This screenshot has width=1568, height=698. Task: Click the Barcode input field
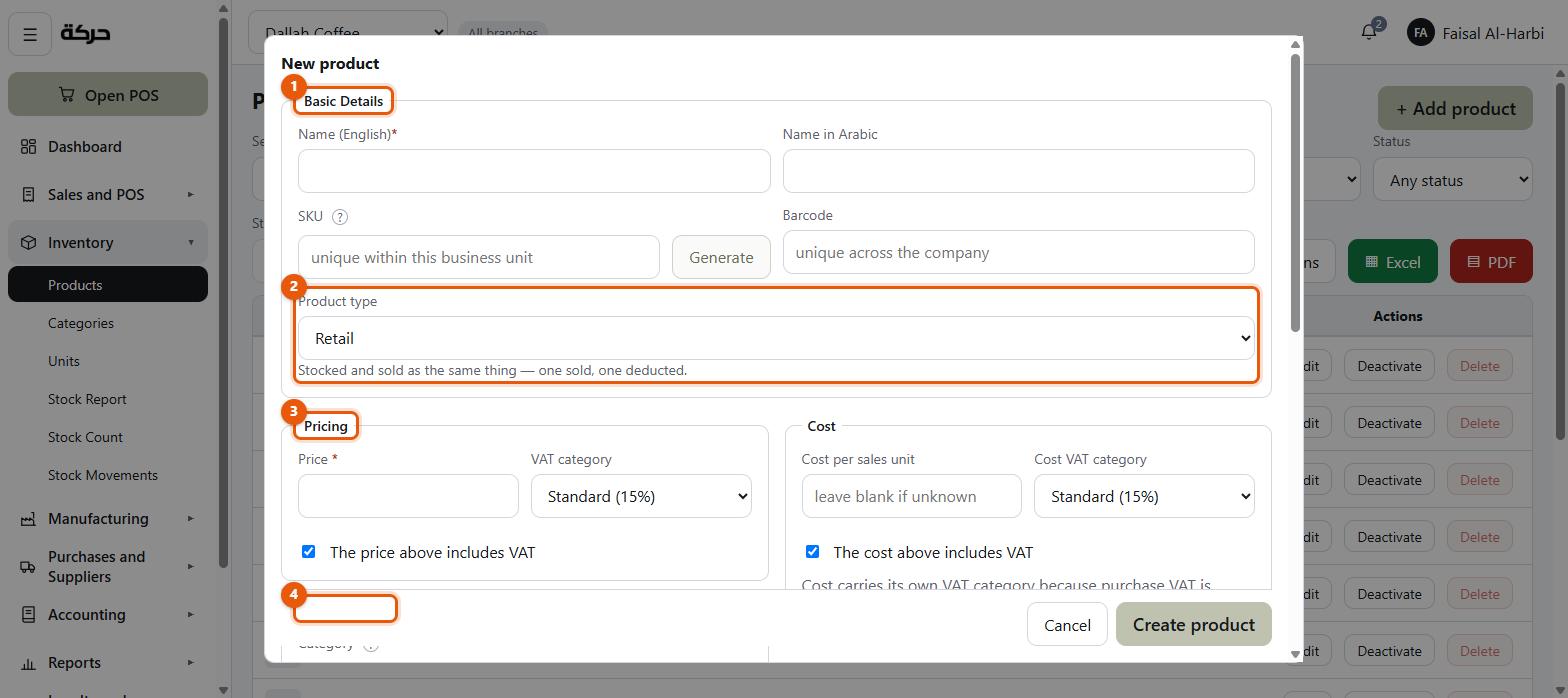[1018, 252]
